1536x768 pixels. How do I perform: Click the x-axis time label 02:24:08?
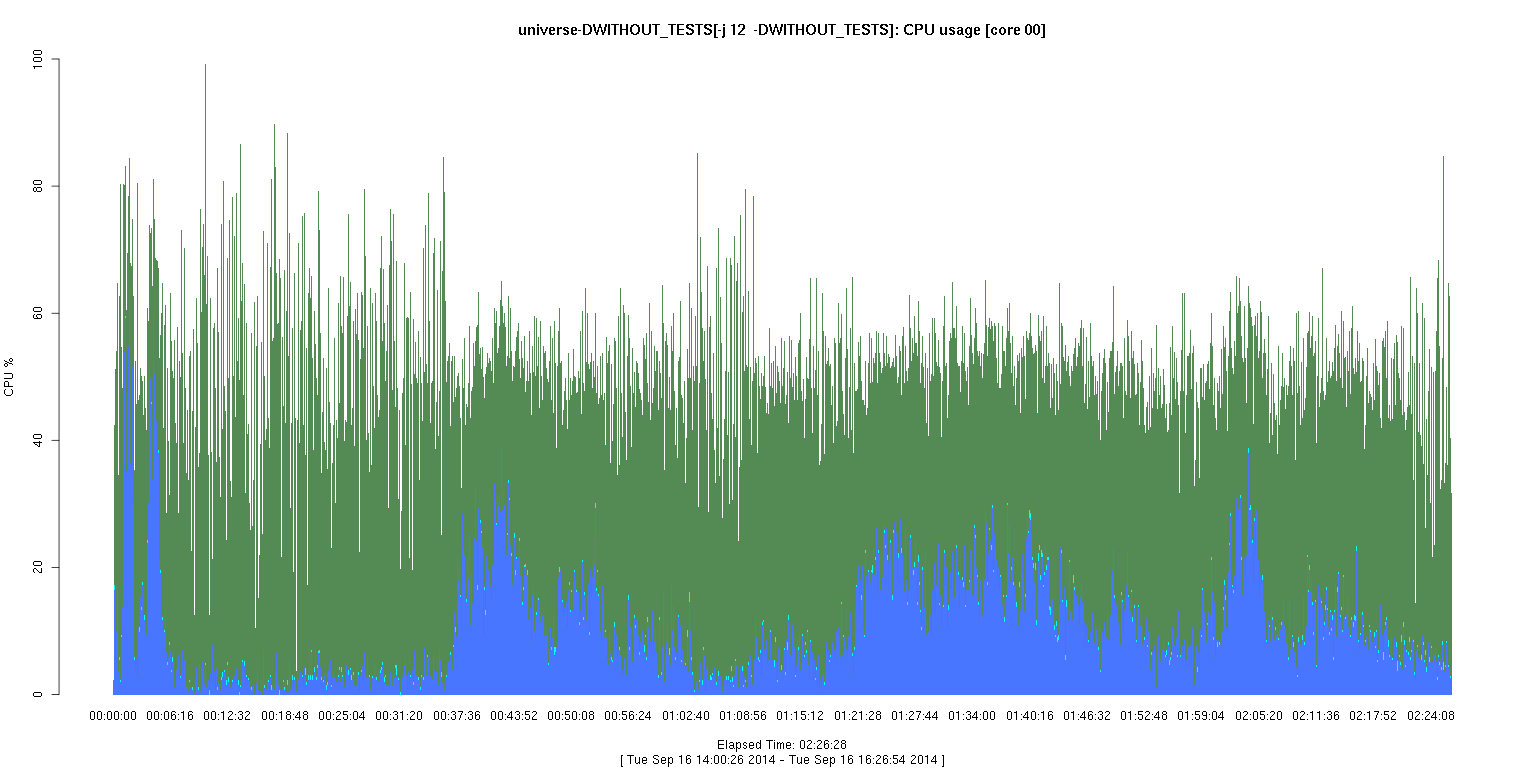(x=1431, y=716)
